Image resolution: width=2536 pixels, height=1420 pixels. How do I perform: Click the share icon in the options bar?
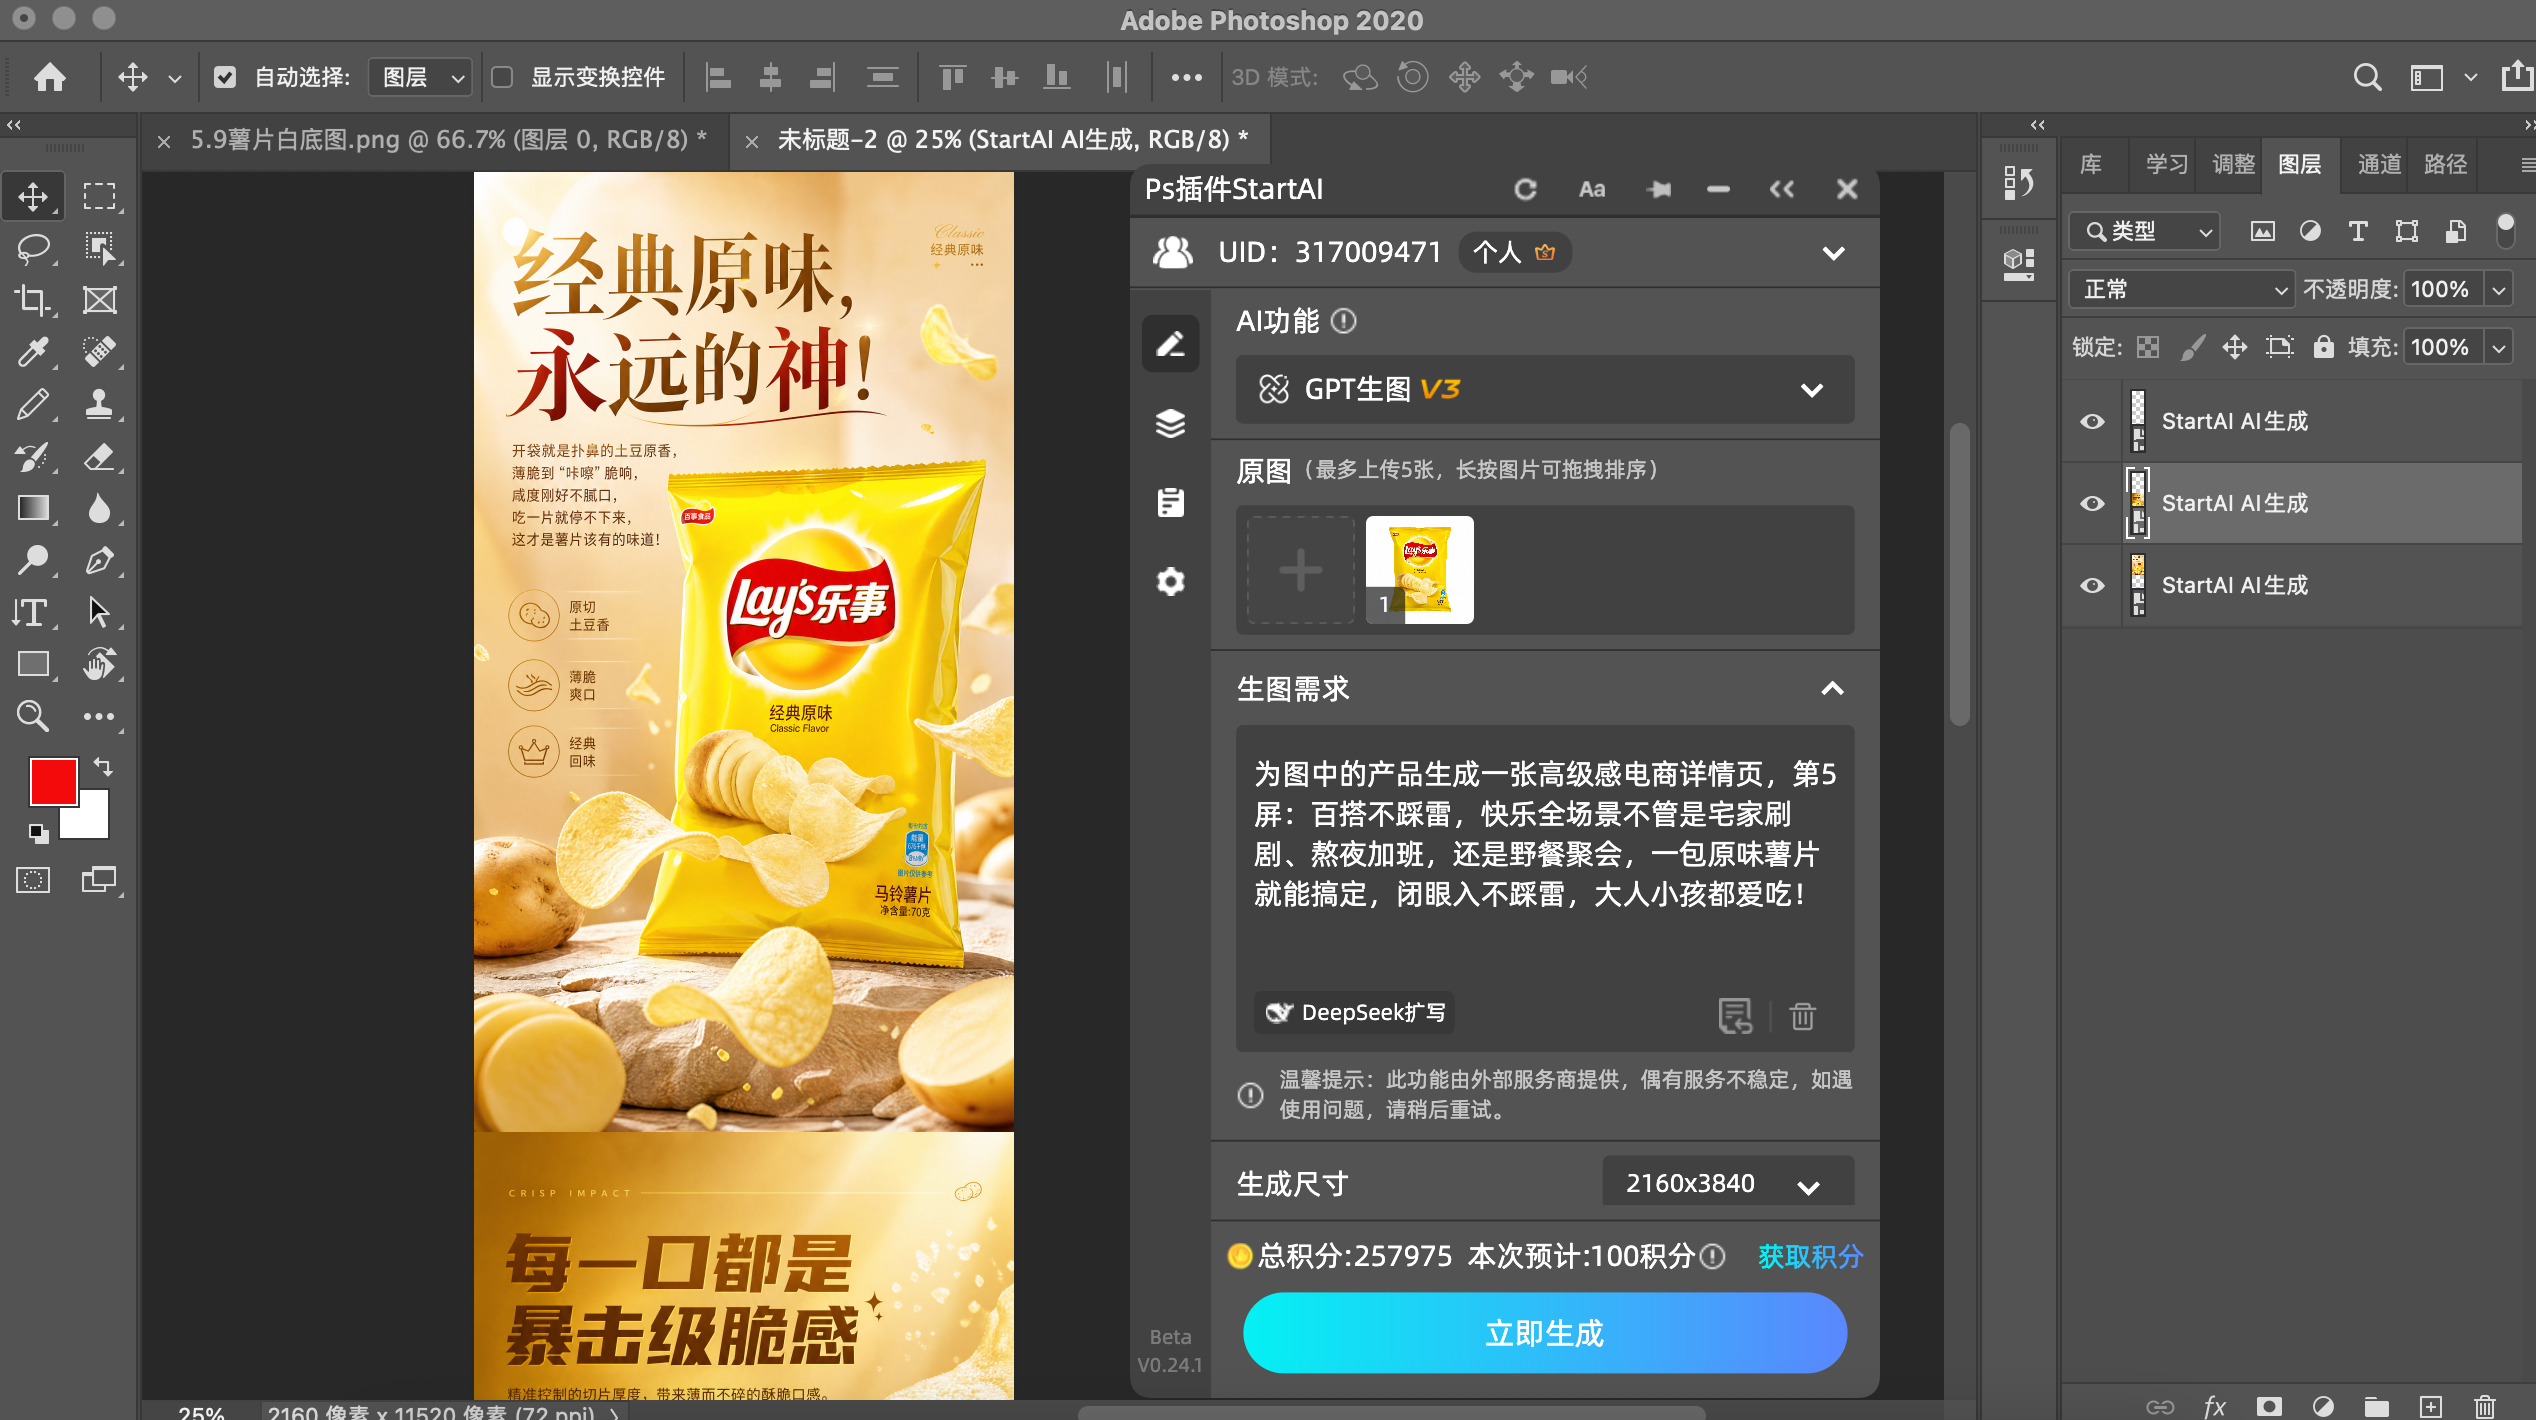(2518, 77)
